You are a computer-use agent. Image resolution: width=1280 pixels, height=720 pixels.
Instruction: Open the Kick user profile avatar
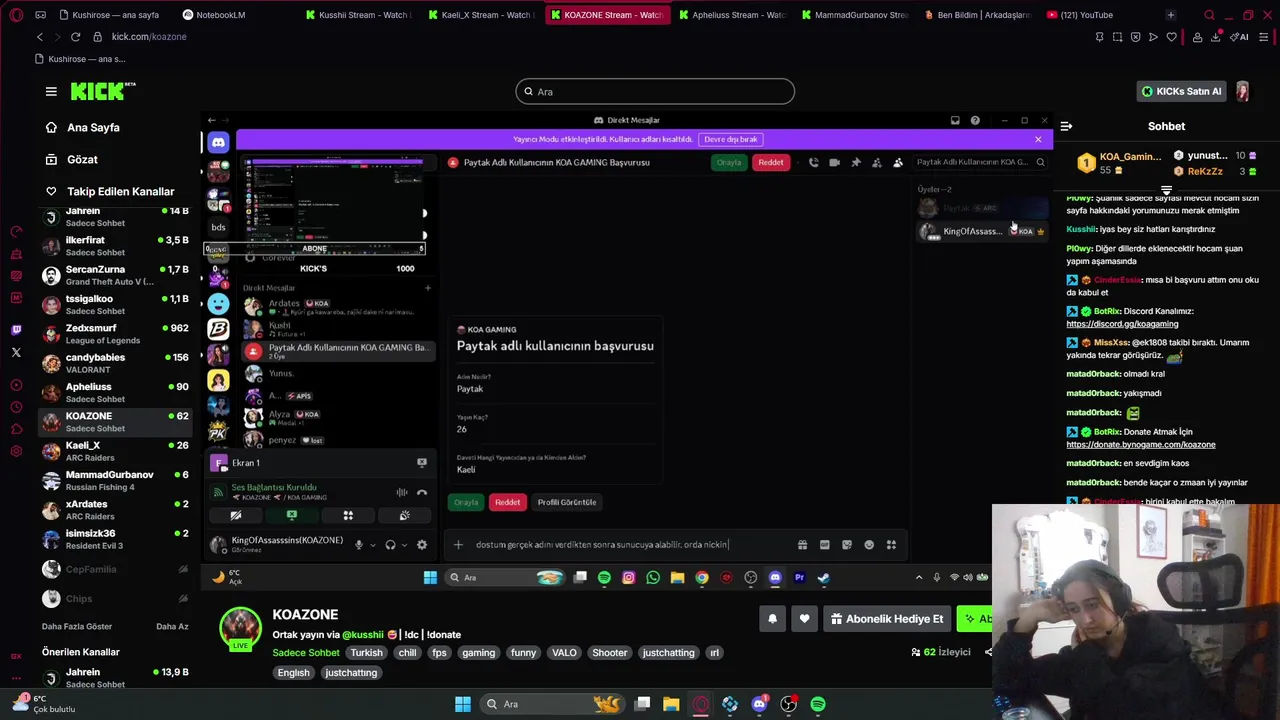click(1242, 91)
